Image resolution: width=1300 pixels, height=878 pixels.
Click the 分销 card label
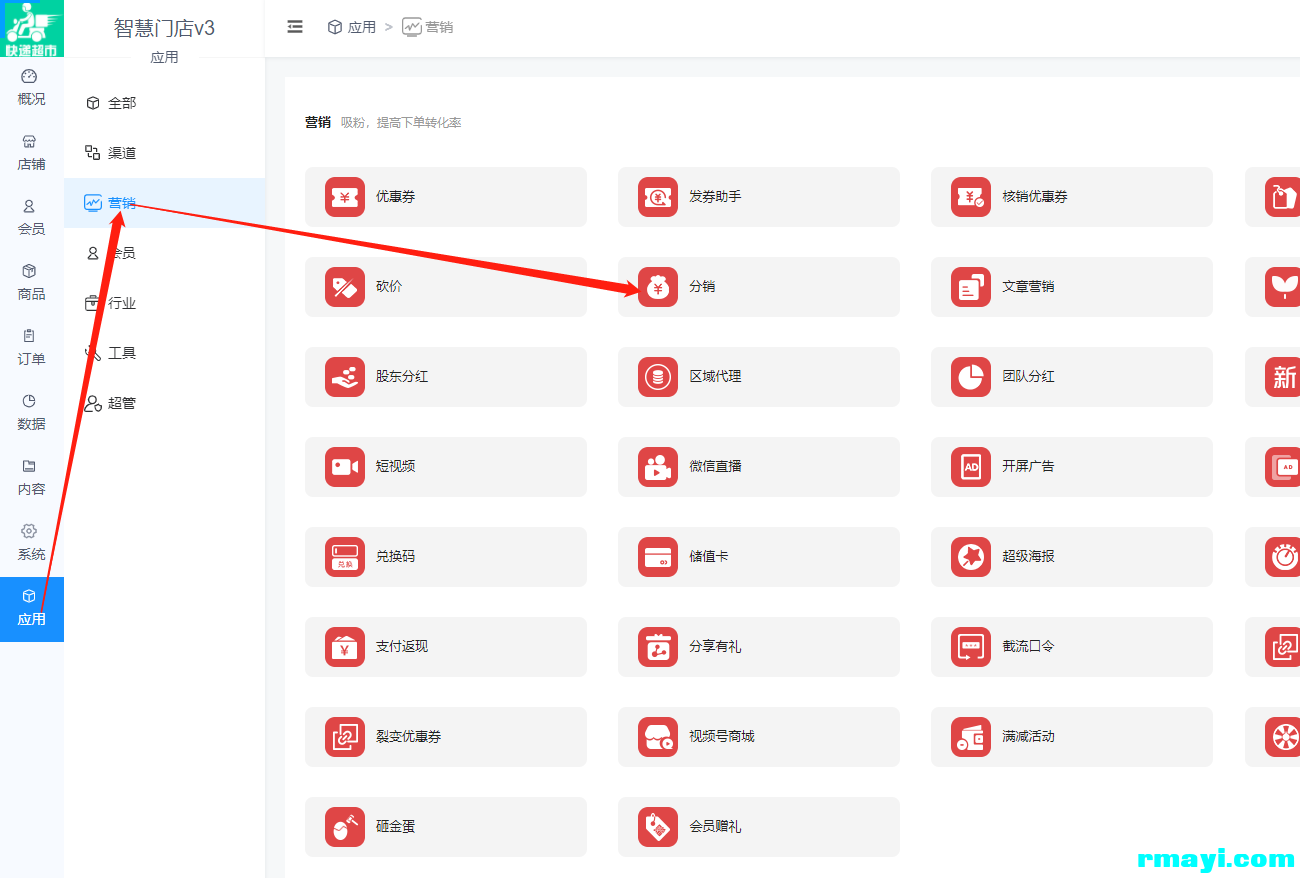pos(702,287)
